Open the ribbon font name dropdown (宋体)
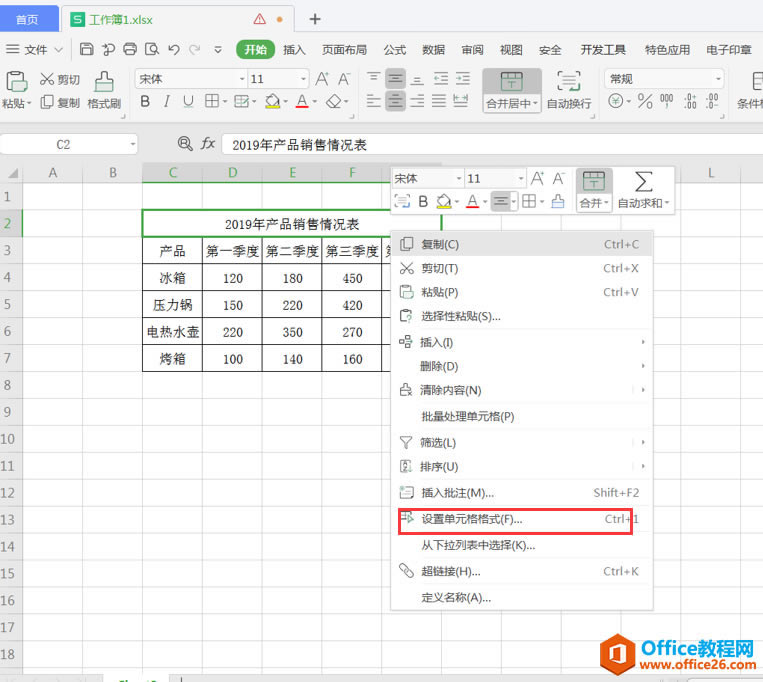Viewport: 763px width, 682px height. point(242,79)
